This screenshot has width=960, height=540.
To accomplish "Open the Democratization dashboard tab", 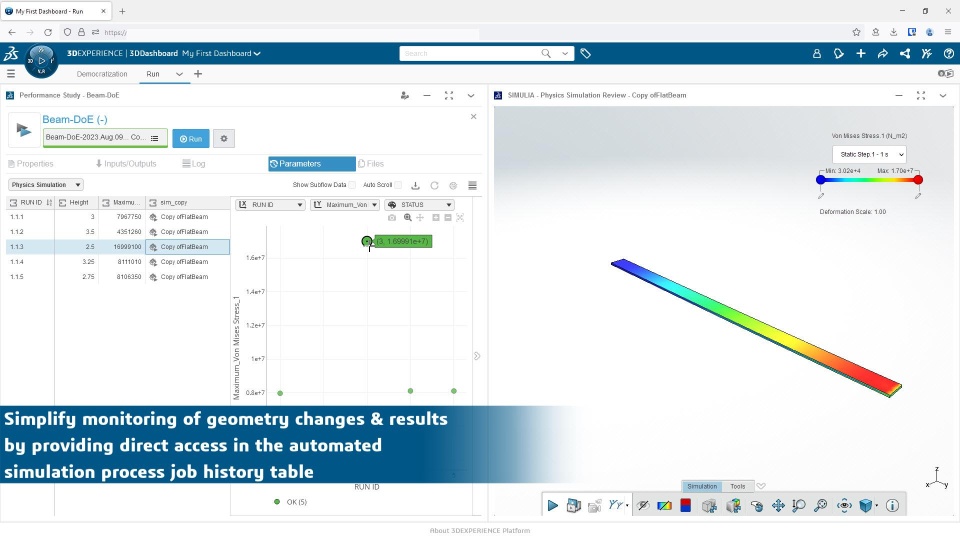I will [x=102, y=74].
